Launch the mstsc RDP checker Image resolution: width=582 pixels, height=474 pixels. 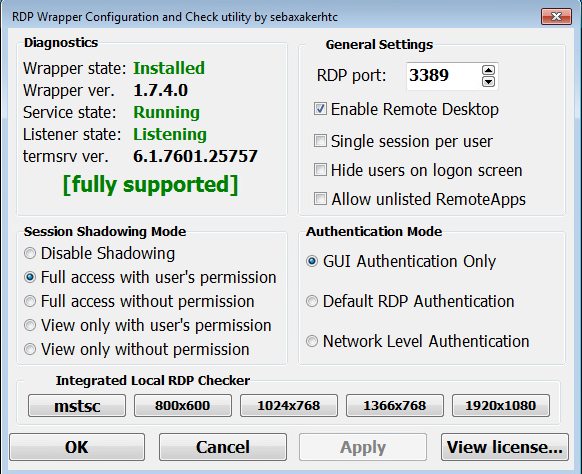point(77,405)
